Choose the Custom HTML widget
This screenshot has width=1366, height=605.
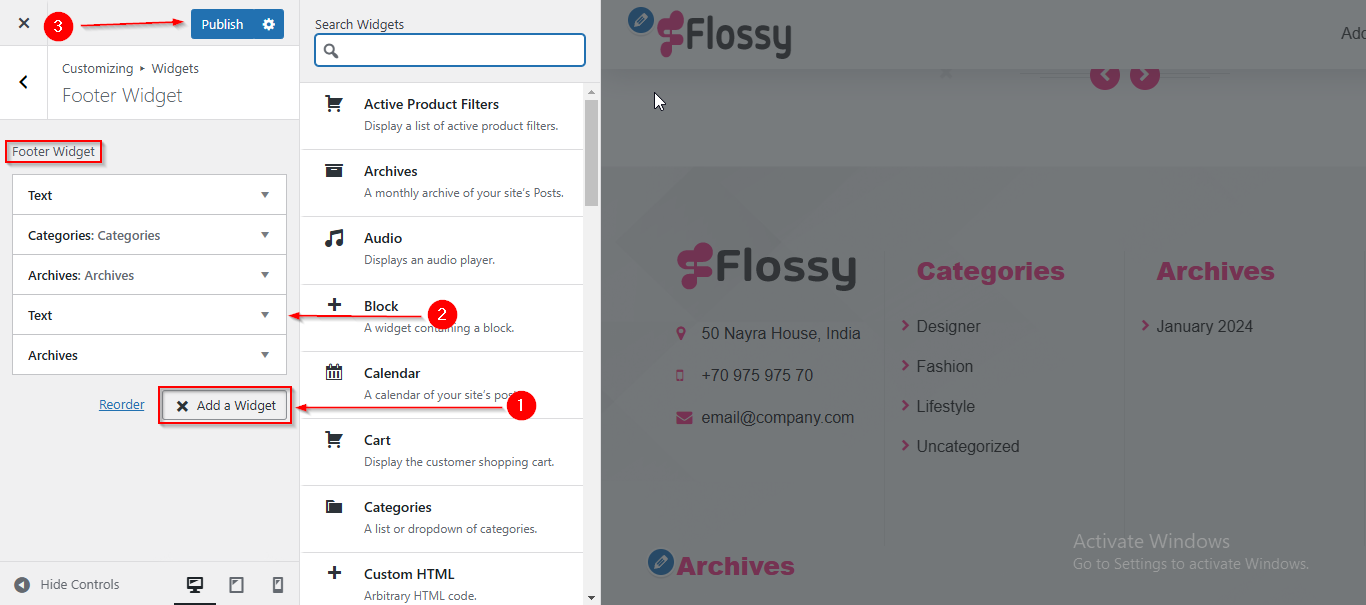click(442, 585)
